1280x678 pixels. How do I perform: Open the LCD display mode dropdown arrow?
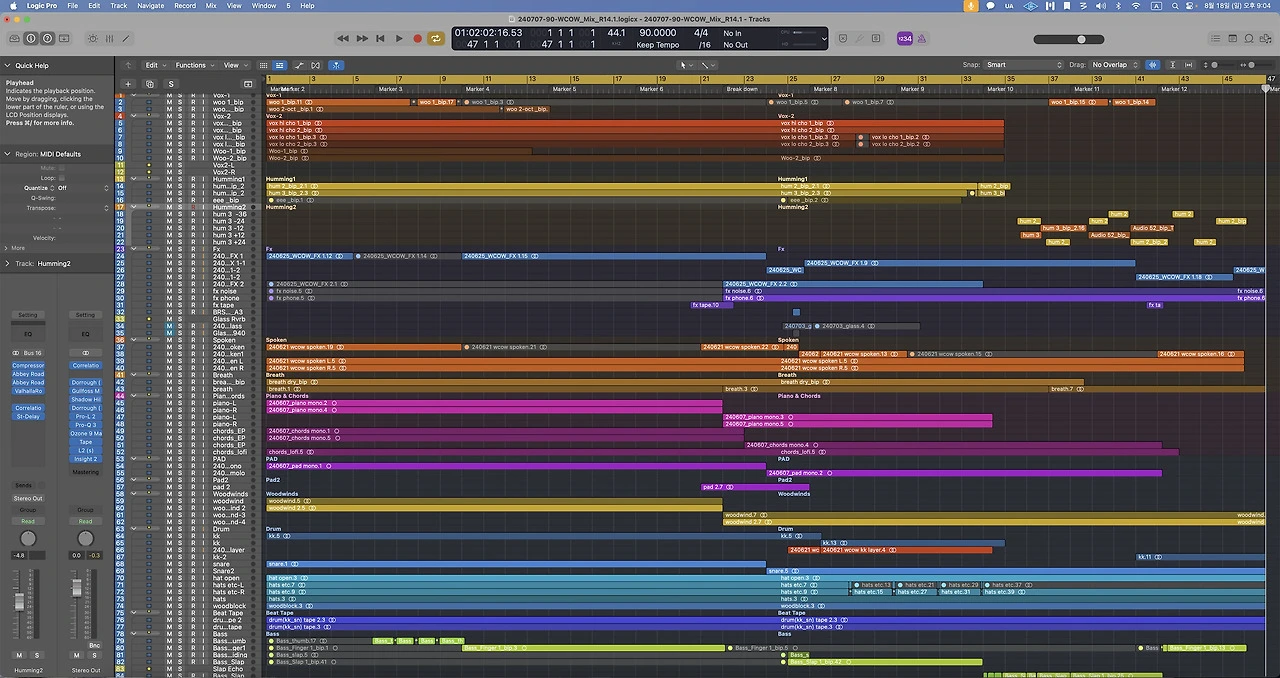824,39
